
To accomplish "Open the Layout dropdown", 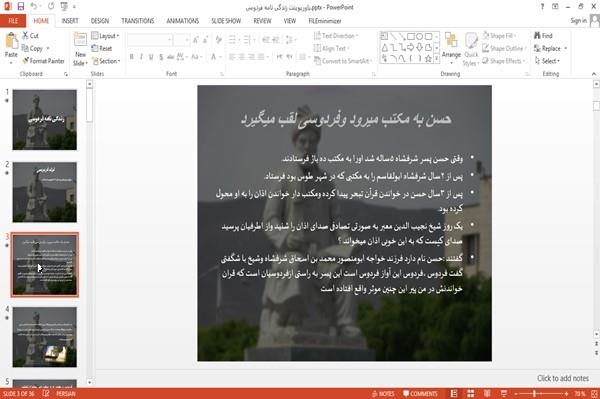I will 105,36.
